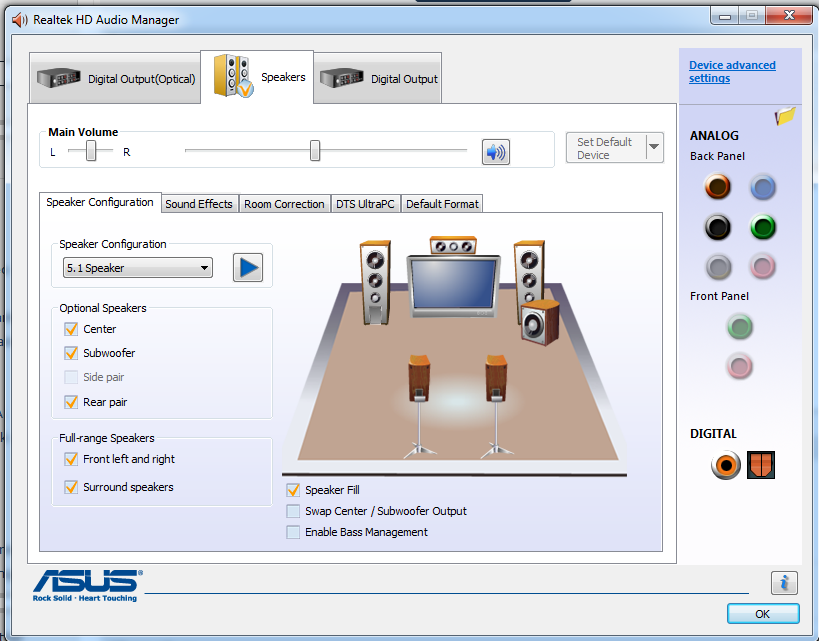Open Device advanced settings link
The image size is (819, 641).
pos(732,72)
